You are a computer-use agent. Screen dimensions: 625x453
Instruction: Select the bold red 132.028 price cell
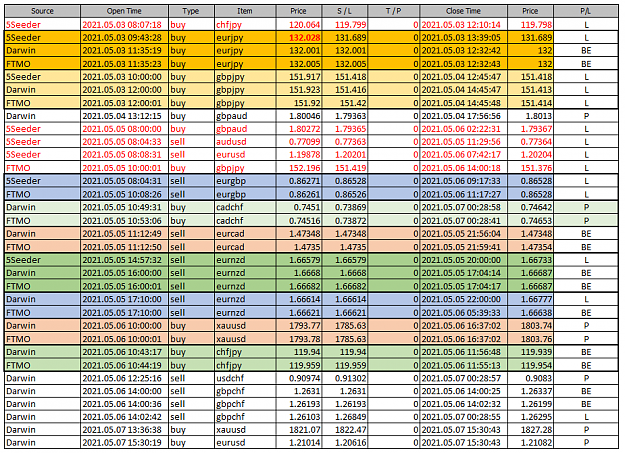(x=299, y=38)
